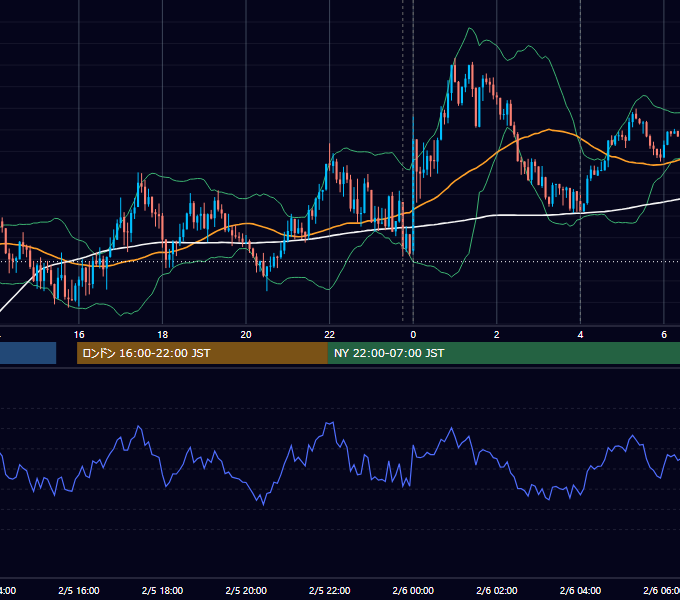Screen dimensions: 680x600
Task: Click the NY 22:00-07:00 JST session bar
Action: pyautogui.click(x=503, y=353)
